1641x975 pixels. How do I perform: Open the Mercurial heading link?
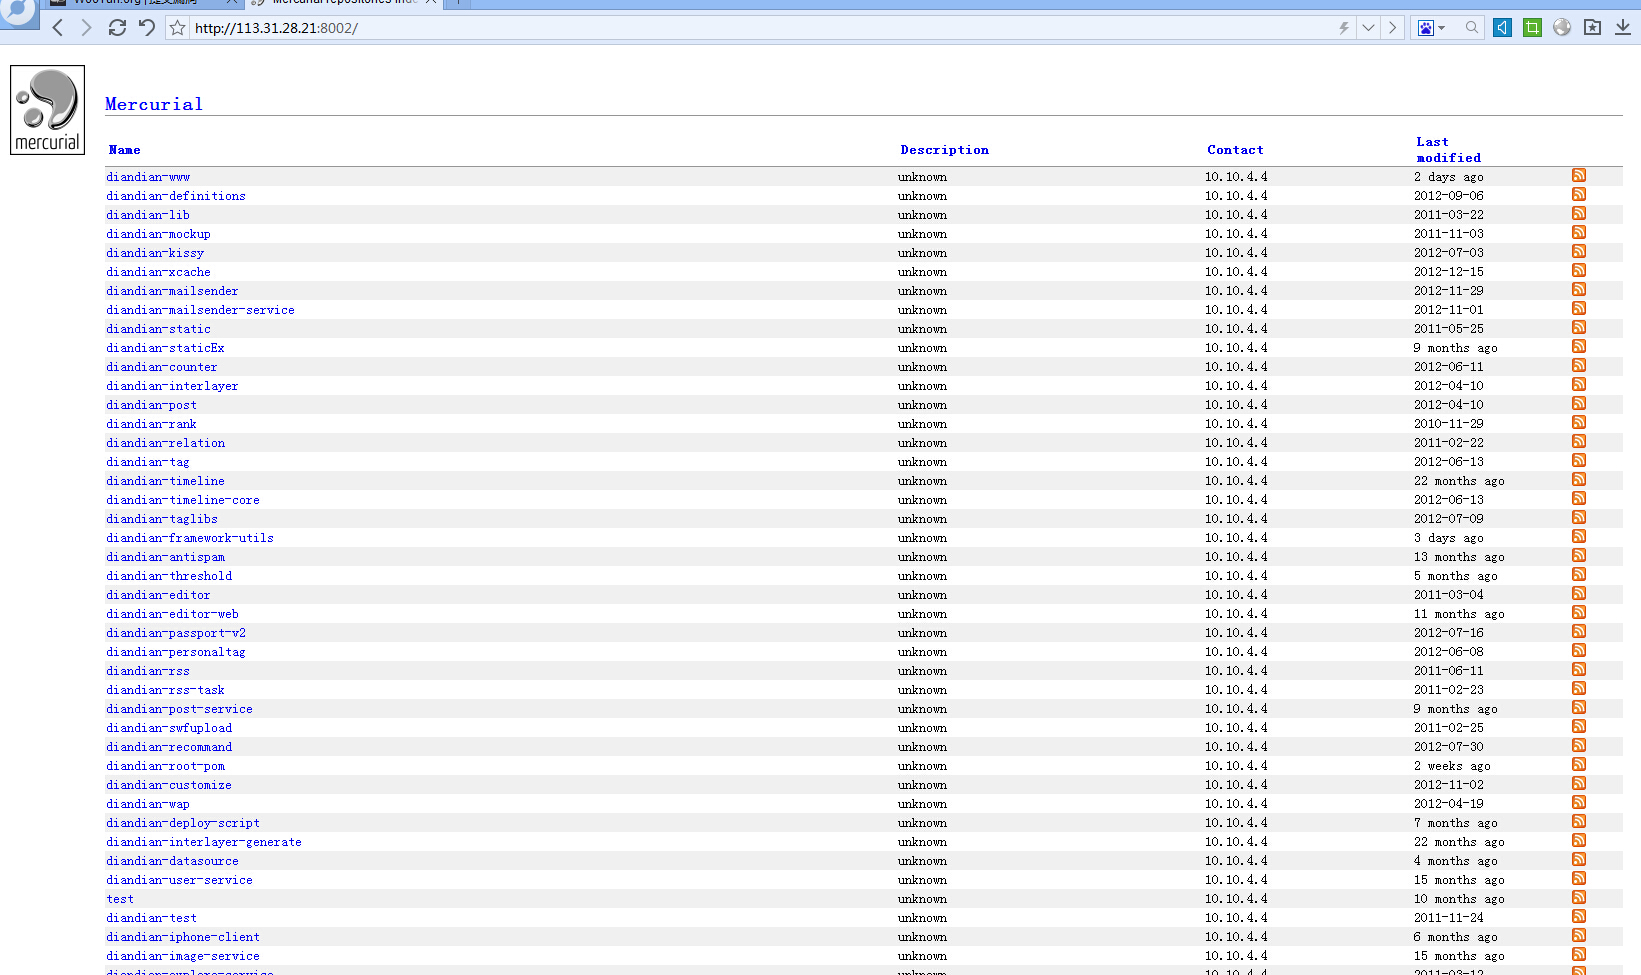[154, 104]
